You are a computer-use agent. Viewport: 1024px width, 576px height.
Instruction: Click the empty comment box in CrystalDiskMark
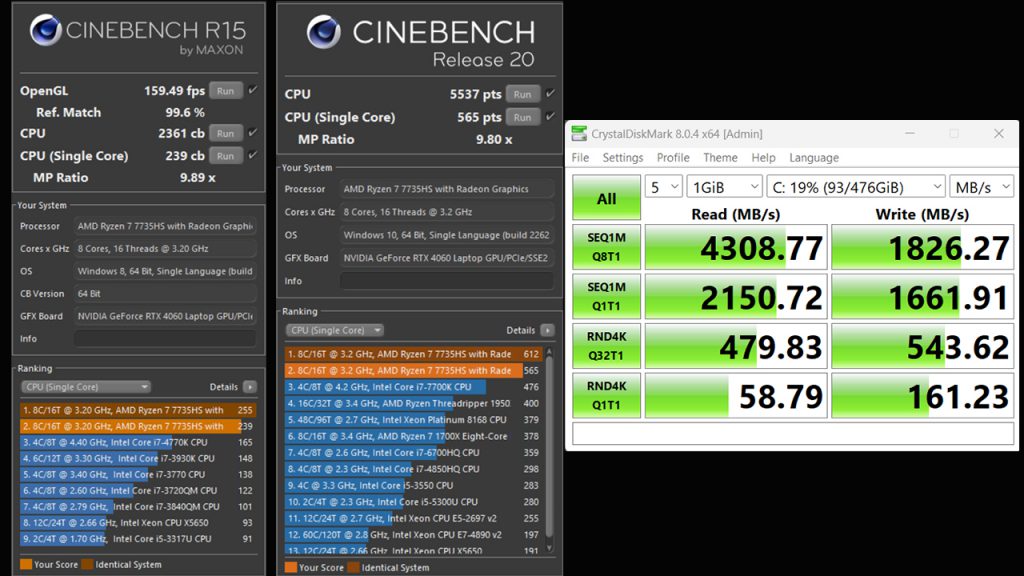(x=793, y=434)
